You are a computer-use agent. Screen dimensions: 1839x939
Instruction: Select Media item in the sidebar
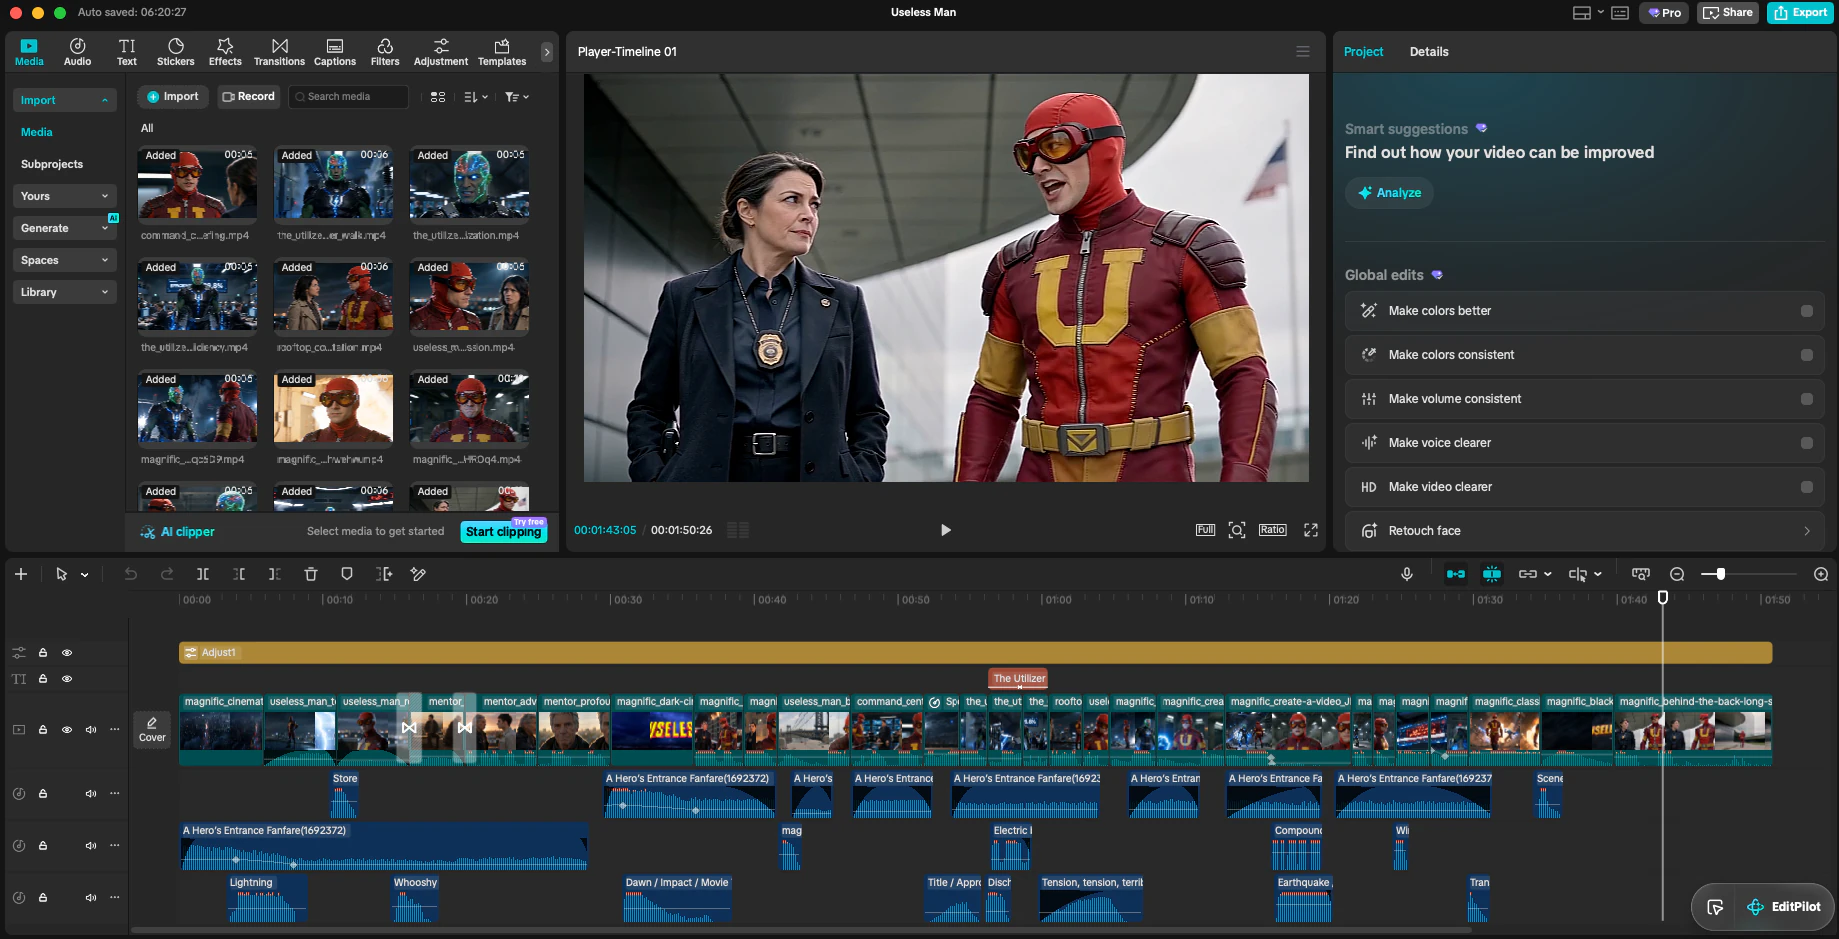click(37, 132)
